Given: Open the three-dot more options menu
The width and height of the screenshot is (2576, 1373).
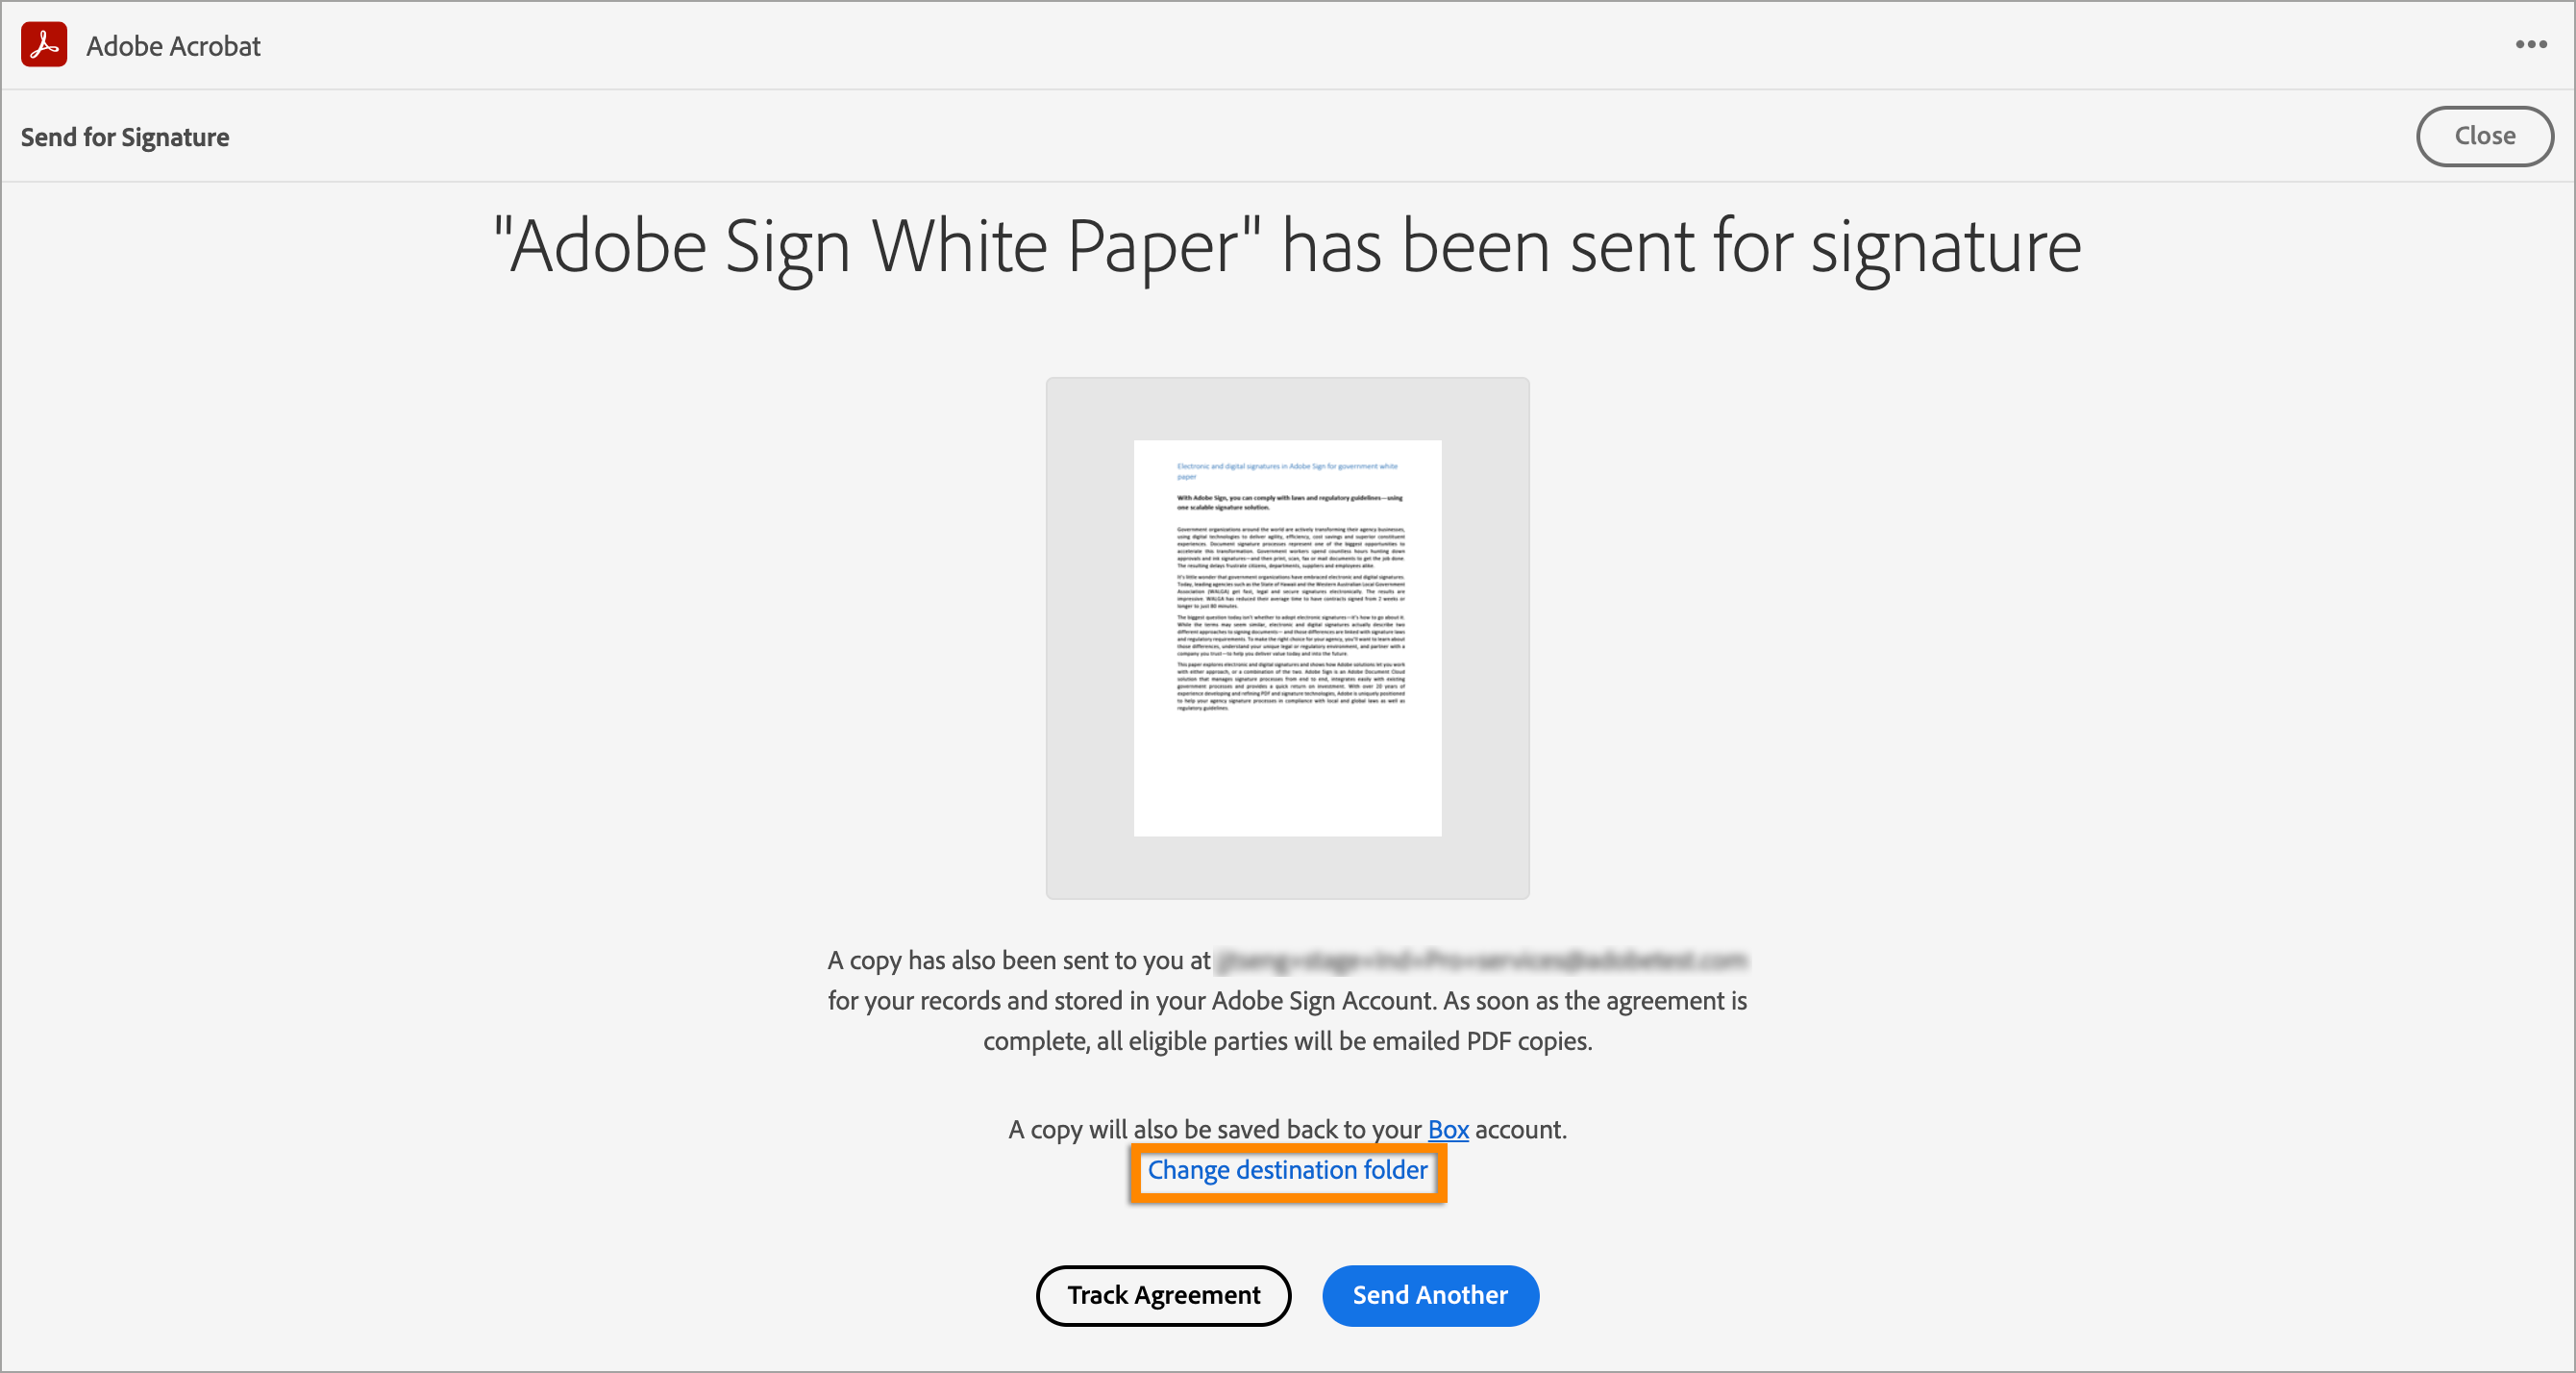Looking at the screenshot, I should point(2531,44).
